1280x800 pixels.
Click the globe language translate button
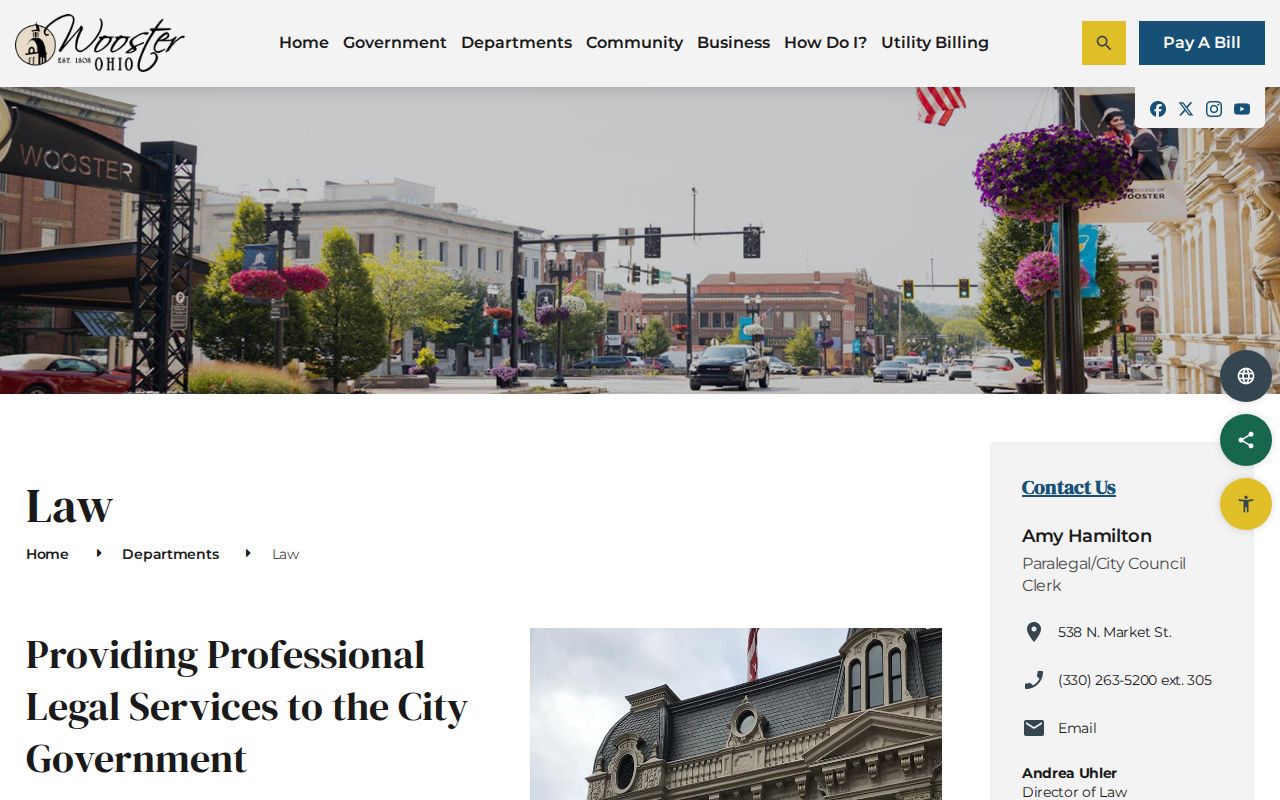tap(1246, 376)
